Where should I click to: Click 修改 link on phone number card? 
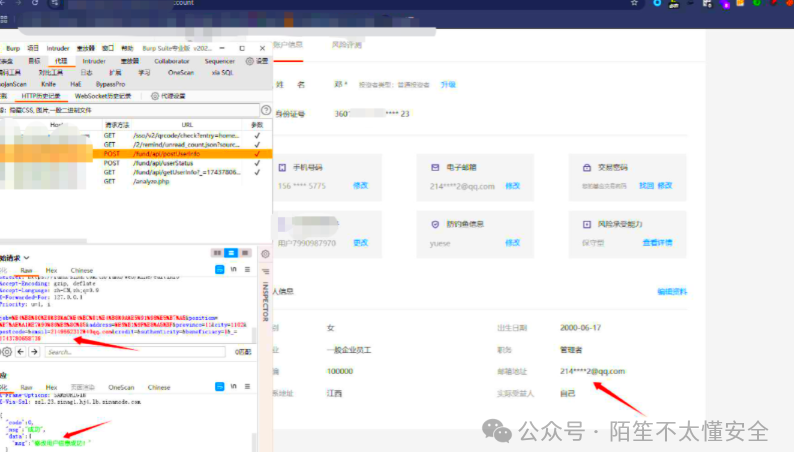pyautogui.click(x=361, y=185)
